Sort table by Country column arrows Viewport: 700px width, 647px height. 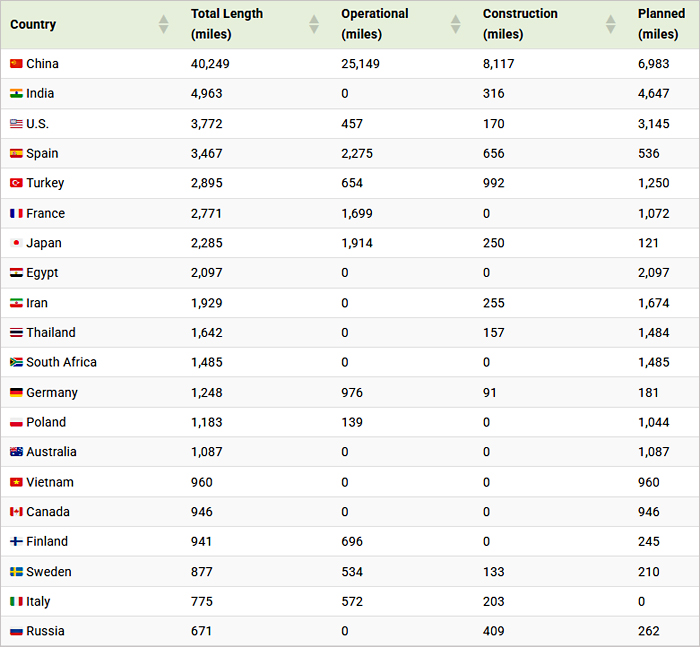(x=164, y=24)
